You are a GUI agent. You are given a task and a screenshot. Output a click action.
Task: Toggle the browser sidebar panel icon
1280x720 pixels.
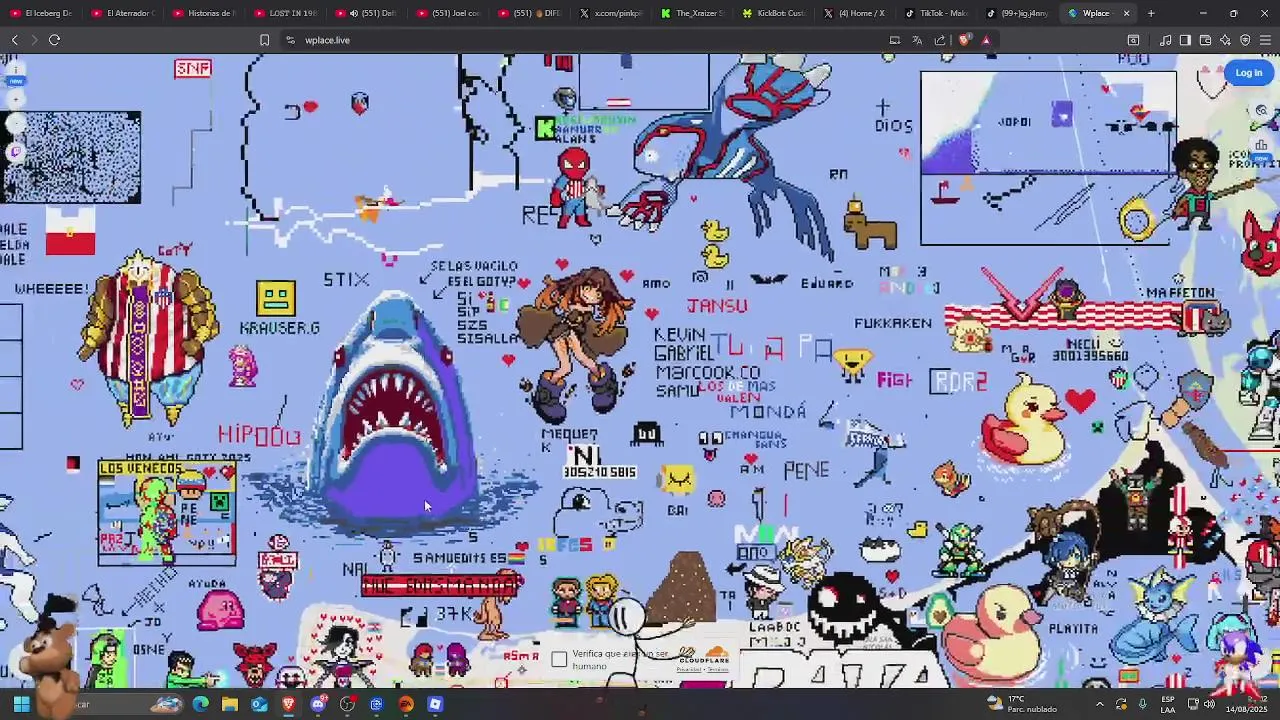coord(1185,40)
